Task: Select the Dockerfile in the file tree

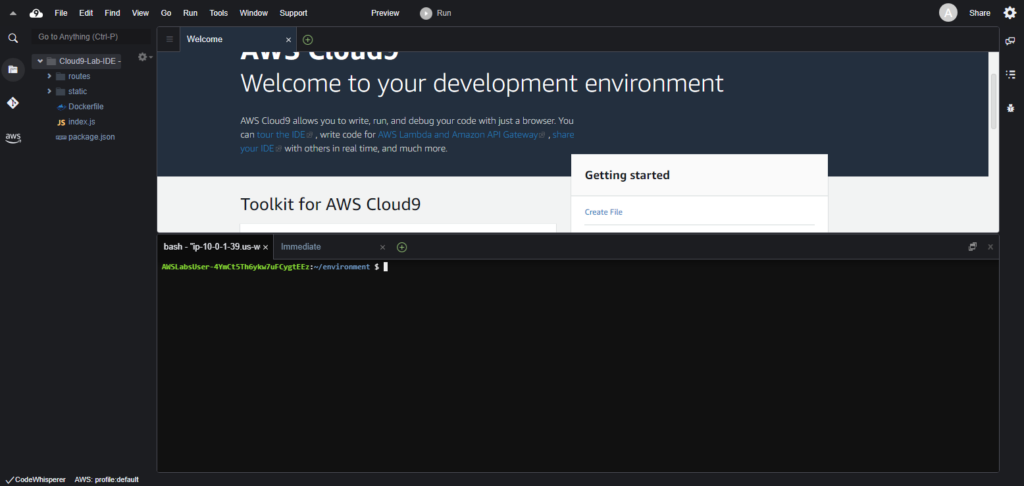Action: (86, 106)
